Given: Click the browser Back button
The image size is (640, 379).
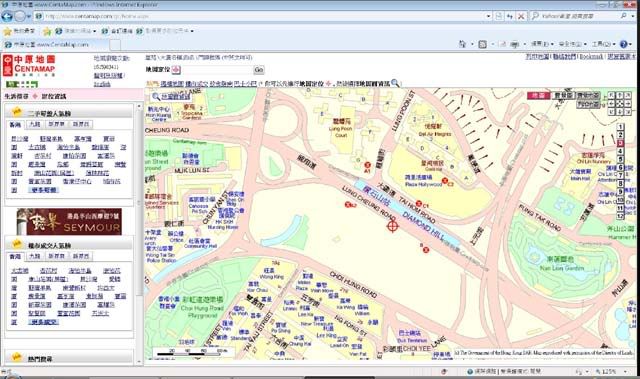Looking at the screenshot, I should click(7, 16).
